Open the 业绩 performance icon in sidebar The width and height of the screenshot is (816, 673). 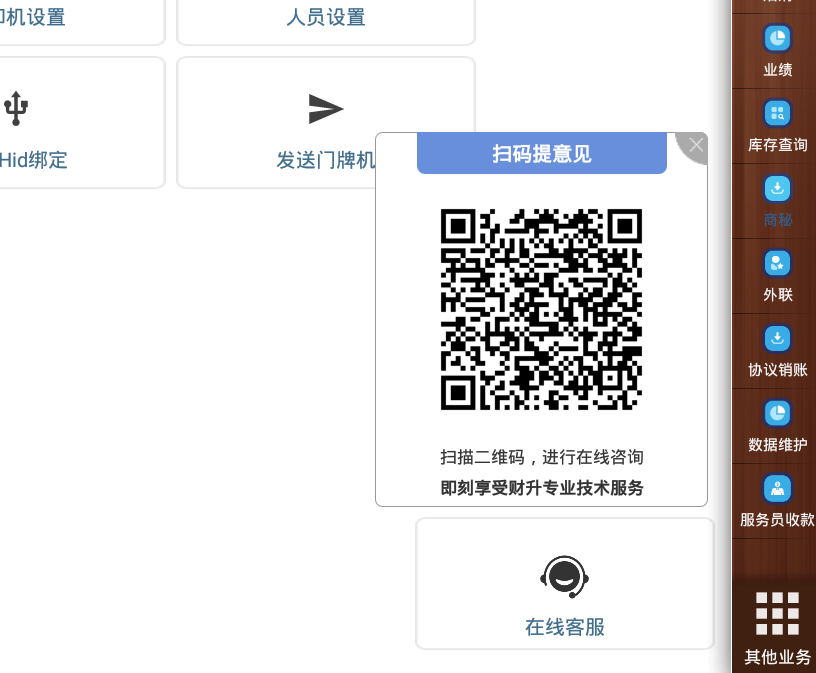pyautogui.click(x=777, y=39)
